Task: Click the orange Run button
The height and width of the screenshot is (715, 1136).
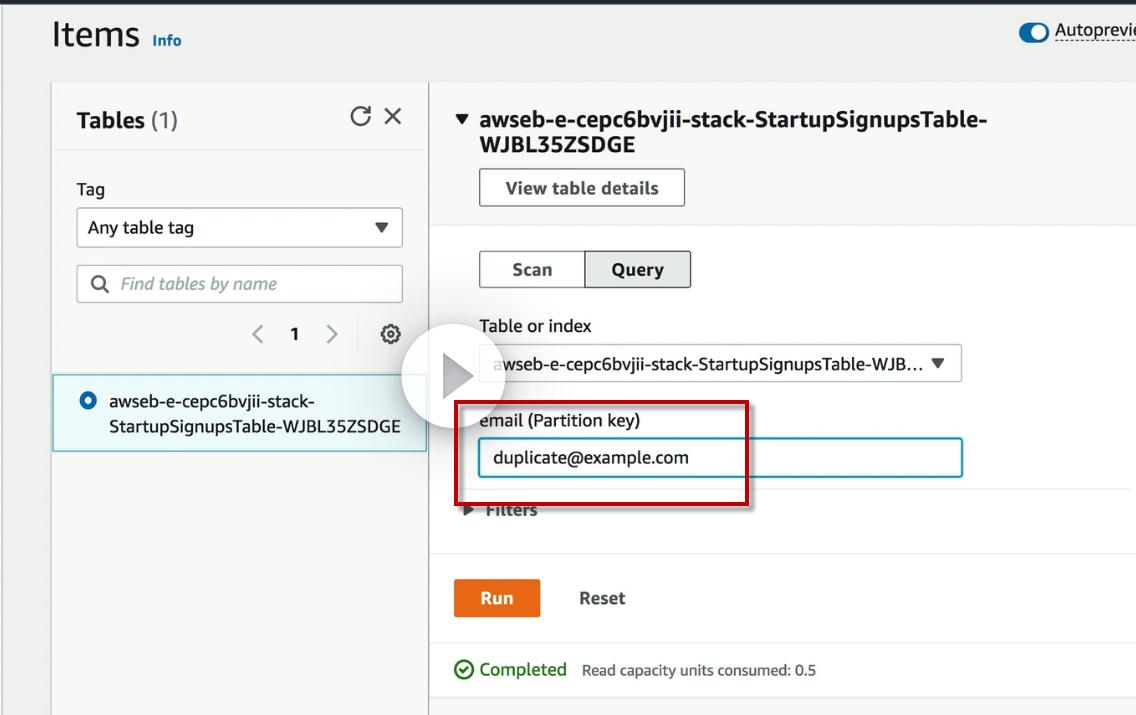Action: [x=497, y=598]
